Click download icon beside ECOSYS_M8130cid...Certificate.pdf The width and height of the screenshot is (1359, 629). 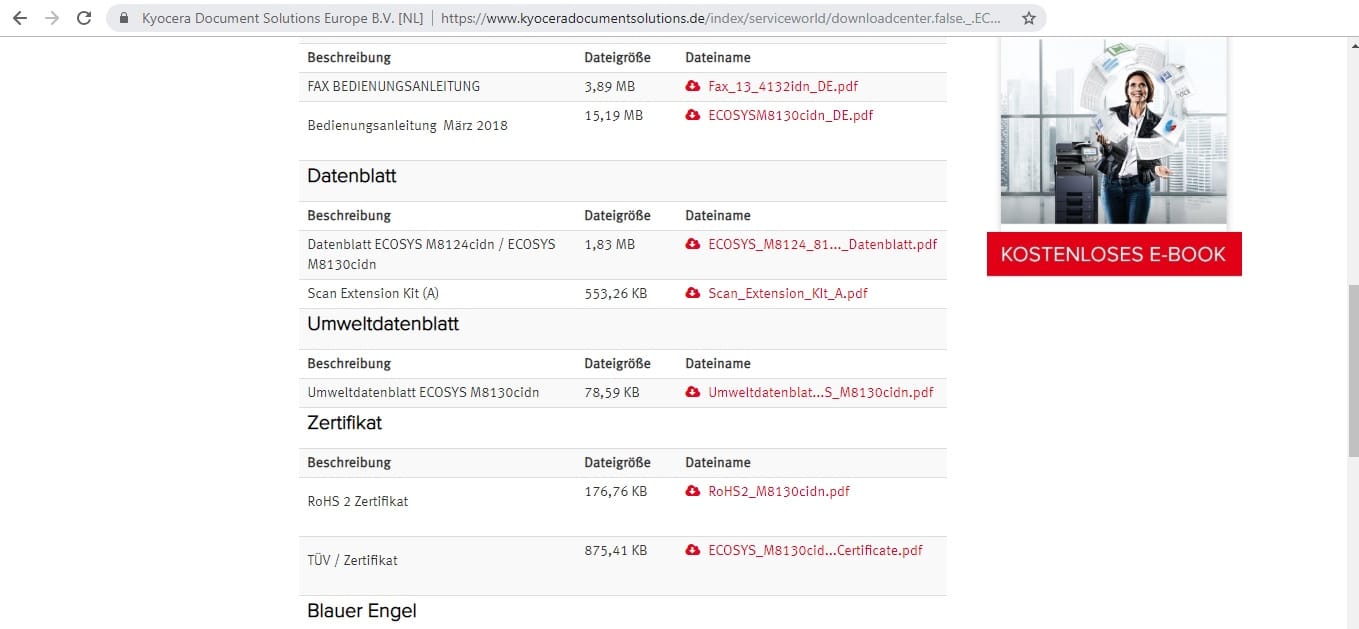(x=692, y=550)
